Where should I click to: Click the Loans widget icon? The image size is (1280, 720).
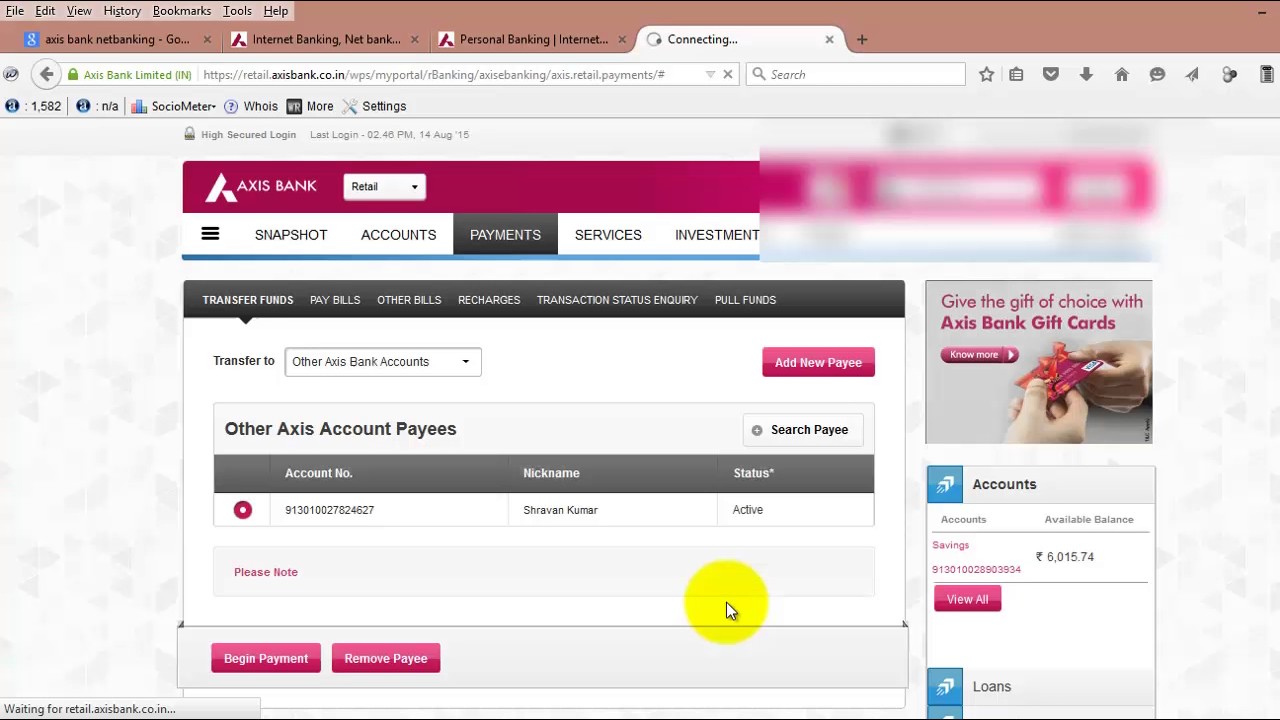coord(945,686)
